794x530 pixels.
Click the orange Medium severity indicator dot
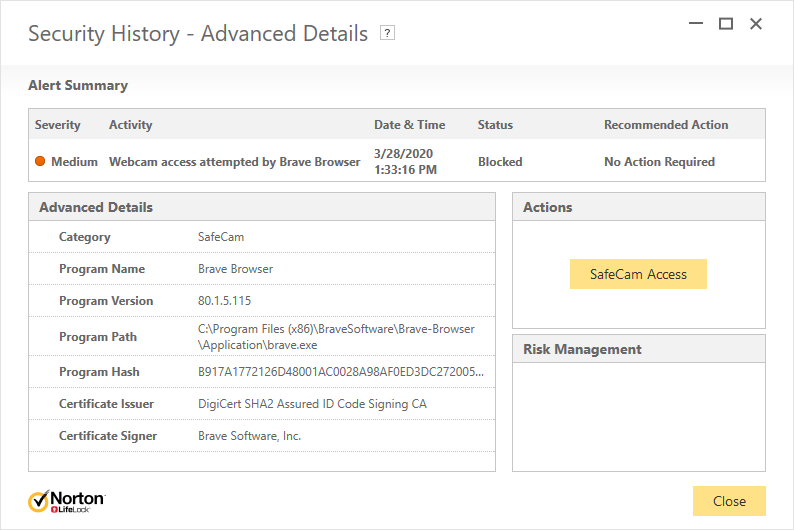coord(40,162)
